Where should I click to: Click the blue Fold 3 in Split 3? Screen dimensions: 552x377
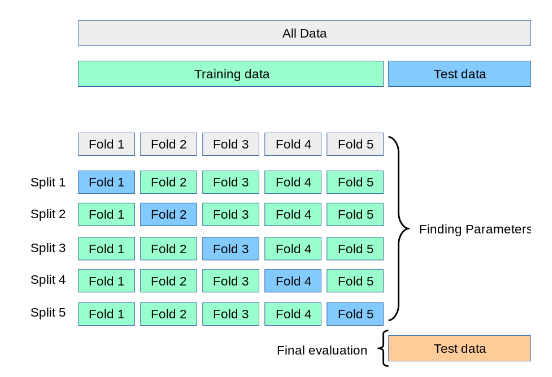(231, 249)
